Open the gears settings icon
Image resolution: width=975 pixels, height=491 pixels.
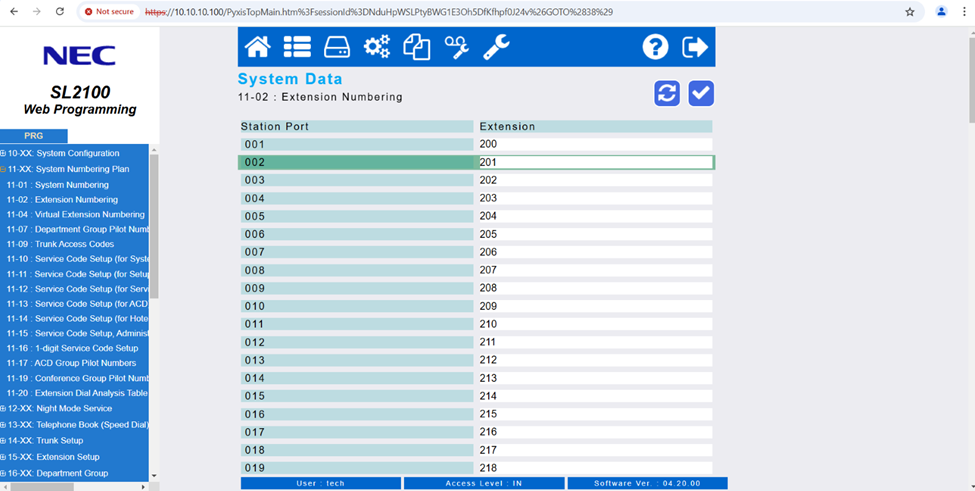coord(377,47)
